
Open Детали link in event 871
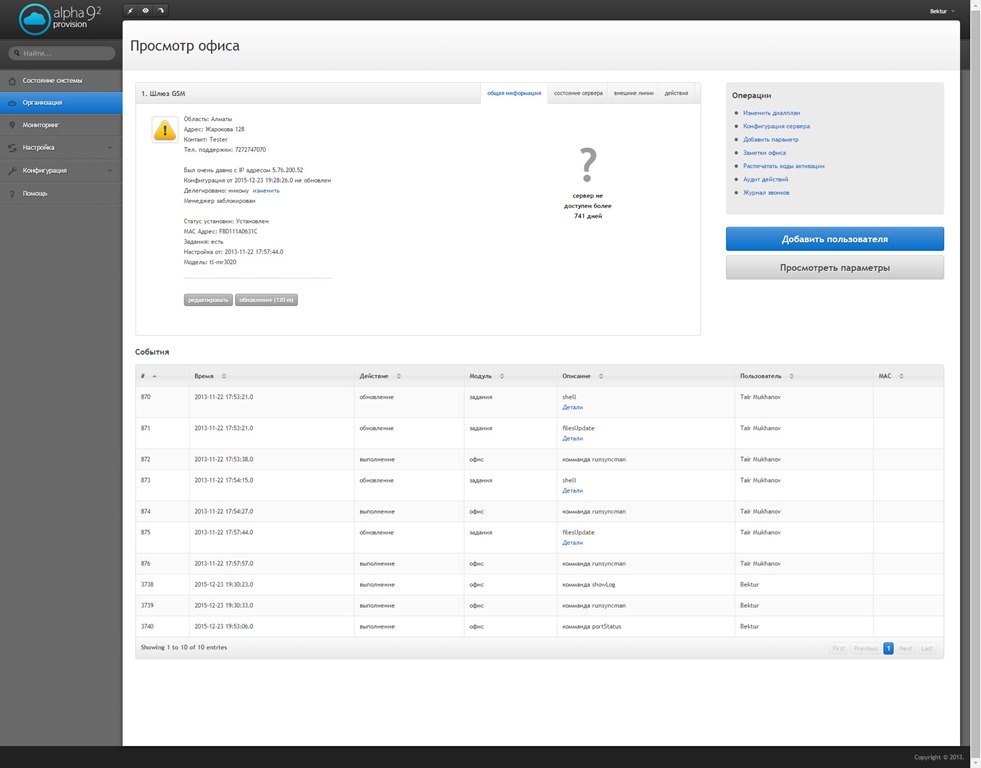tap(572, 438)
